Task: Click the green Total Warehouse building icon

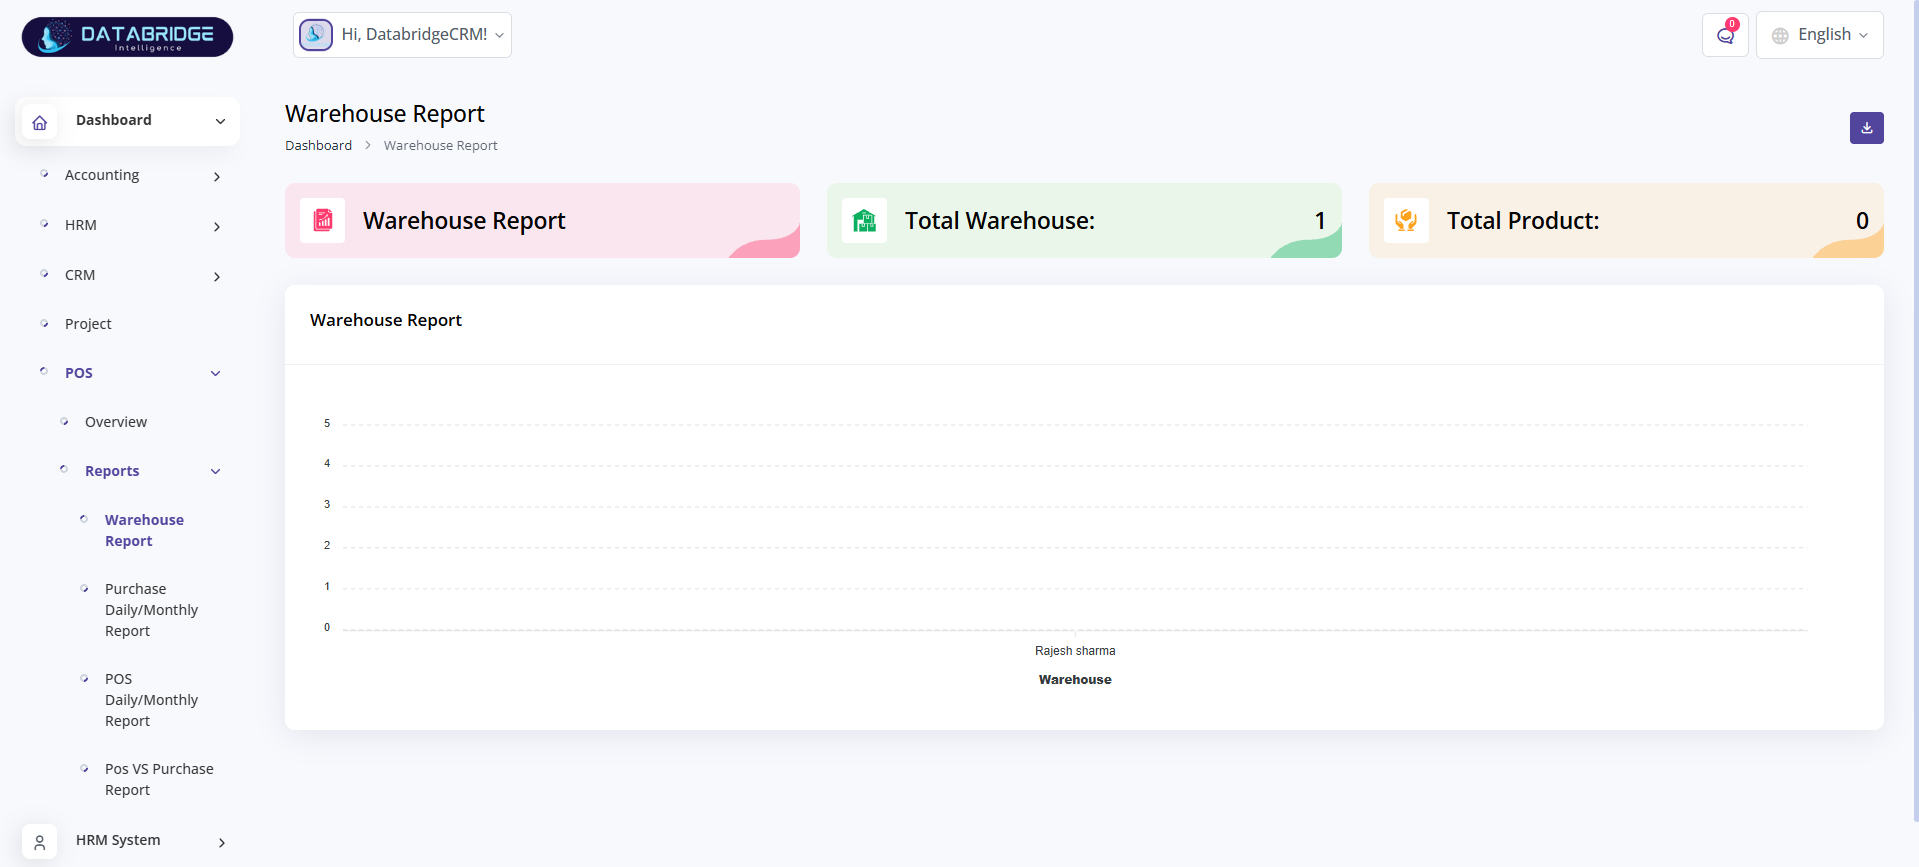Action: pos(864,220)
